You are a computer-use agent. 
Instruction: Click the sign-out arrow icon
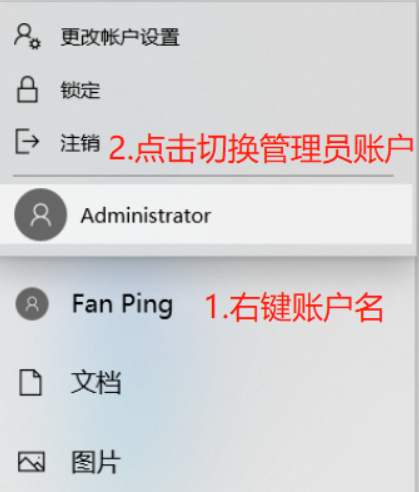point(27,142)
